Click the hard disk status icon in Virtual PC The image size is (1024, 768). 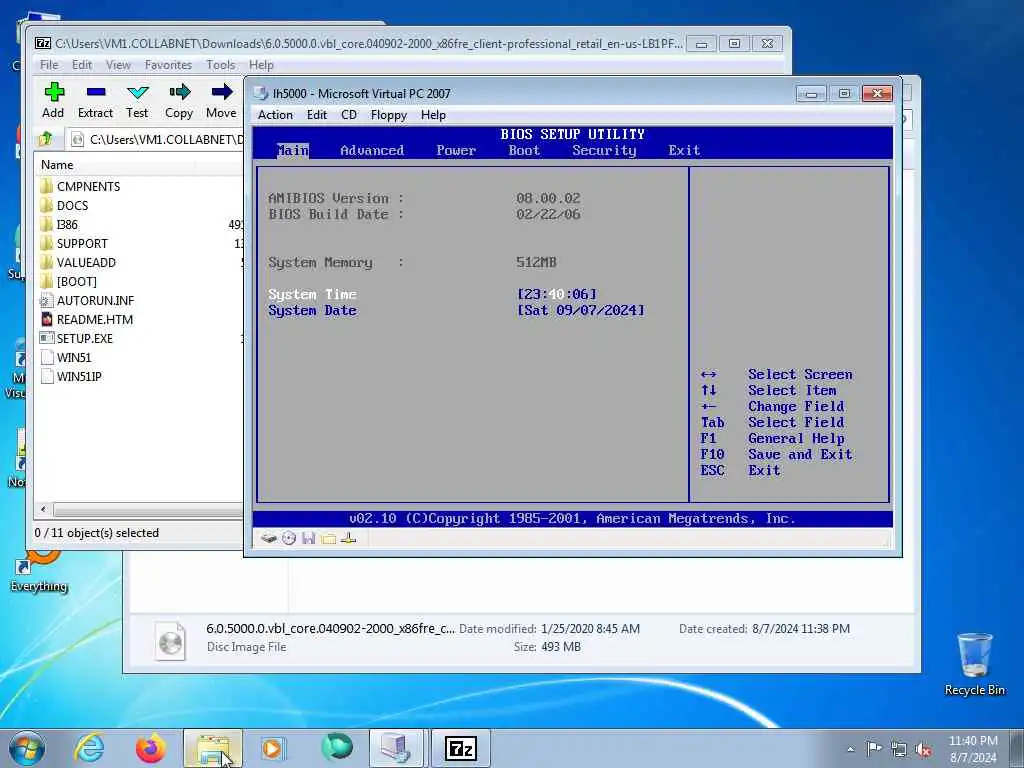(x=268, y=538)
